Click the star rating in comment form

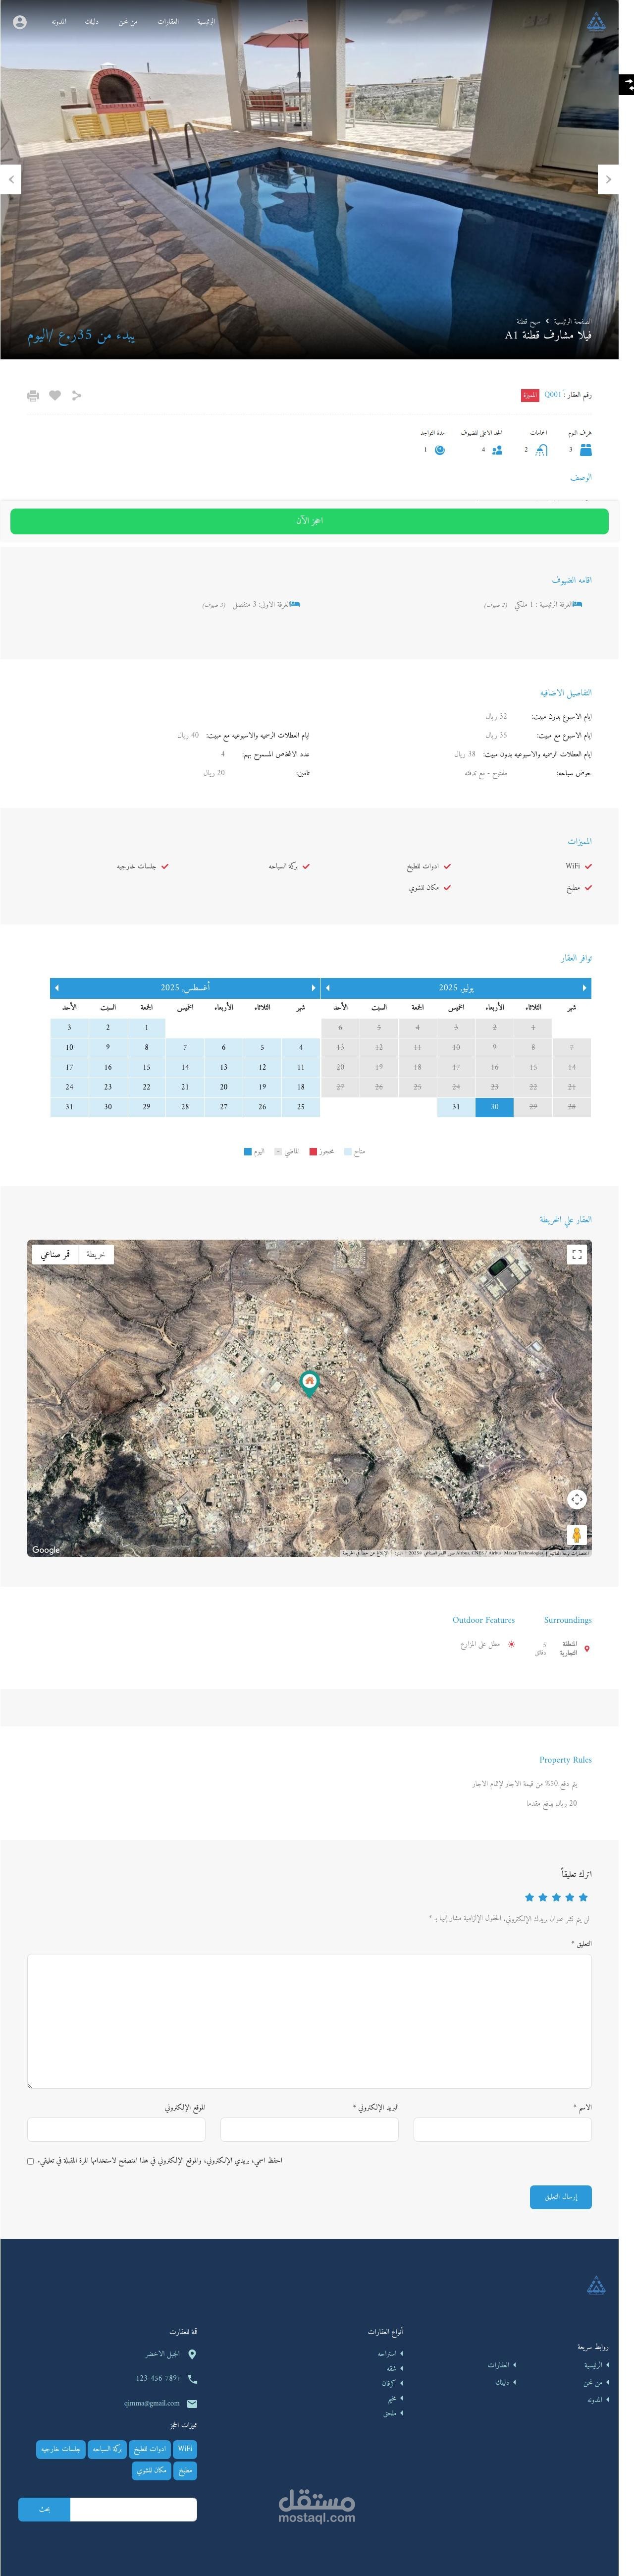(x=557, y=1897)
